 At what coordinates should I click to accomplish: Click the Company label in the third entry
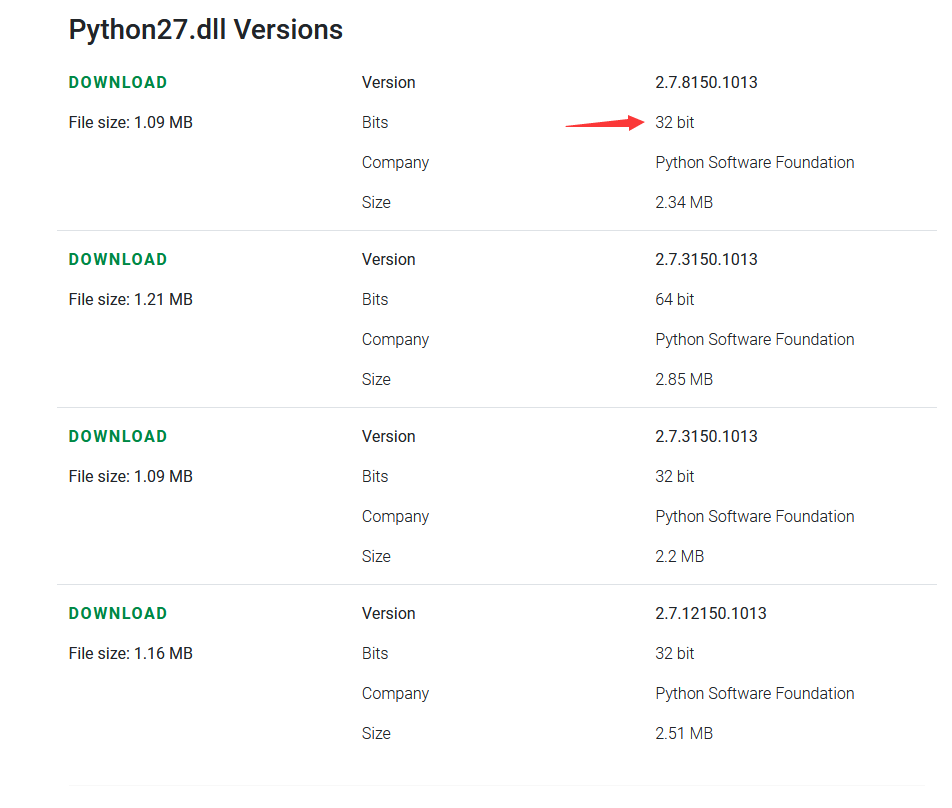(395, 516)
